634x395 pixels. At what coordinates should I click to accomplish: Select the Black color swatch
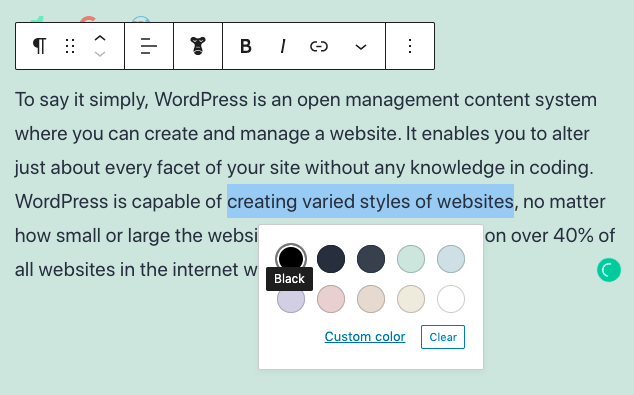[x=291, y=258]
